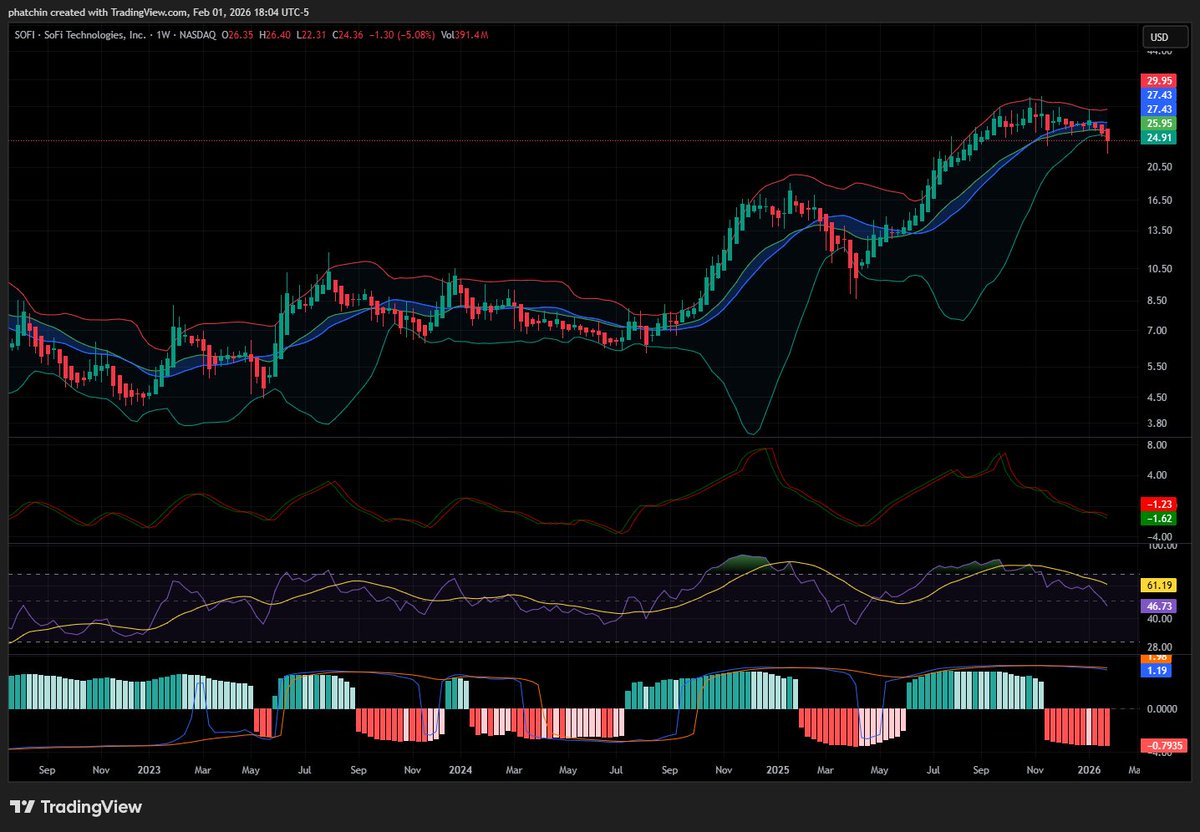Click the 13.50 price axis label
The width and height of the screenshot is (1200, 832).
click(1158, 230)
